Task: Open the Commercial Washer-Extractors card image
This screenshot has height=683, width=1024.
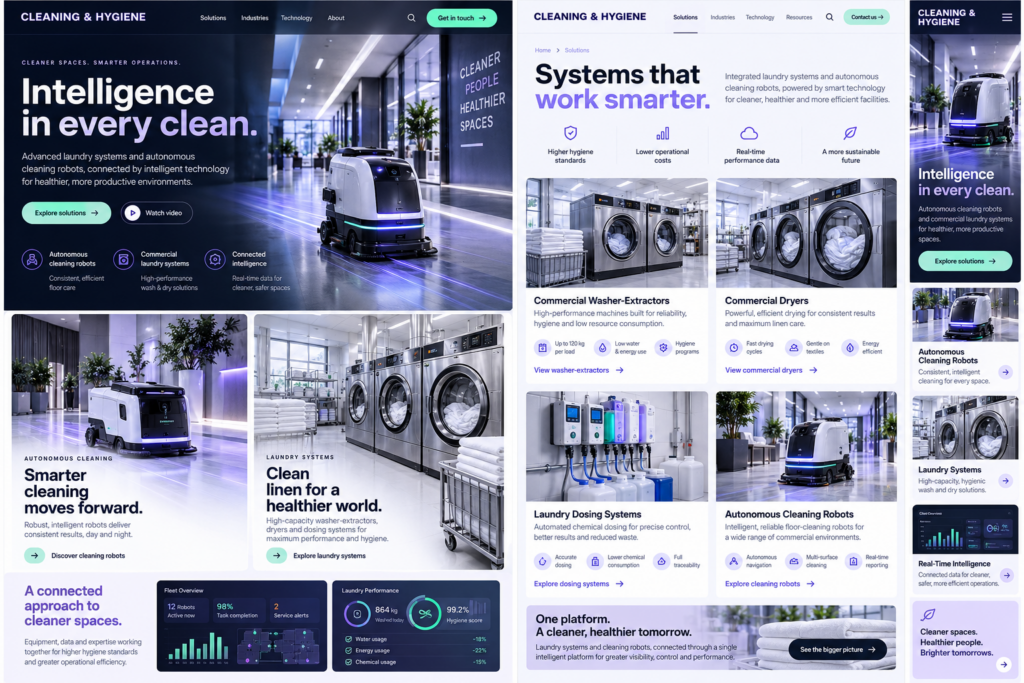Action: click(x=616, y=233)
